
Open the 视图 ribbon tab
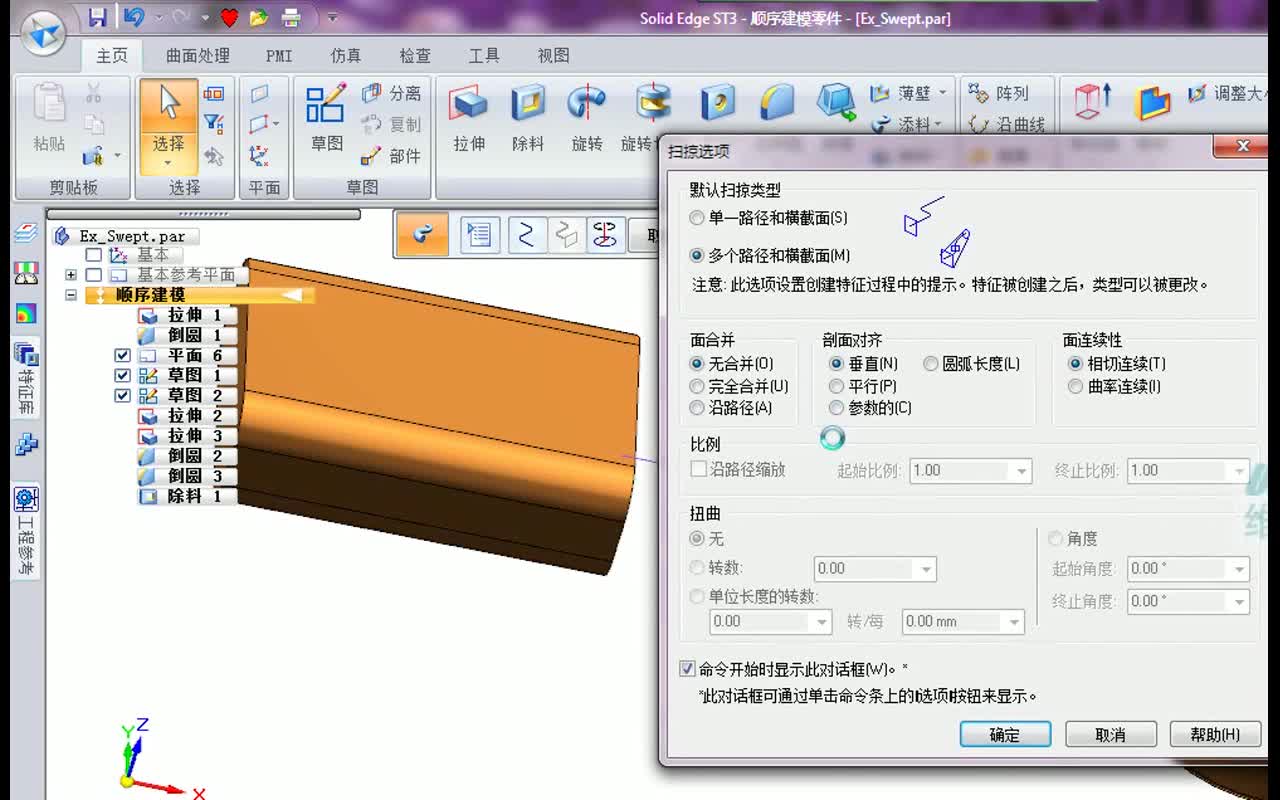(554, 56)
